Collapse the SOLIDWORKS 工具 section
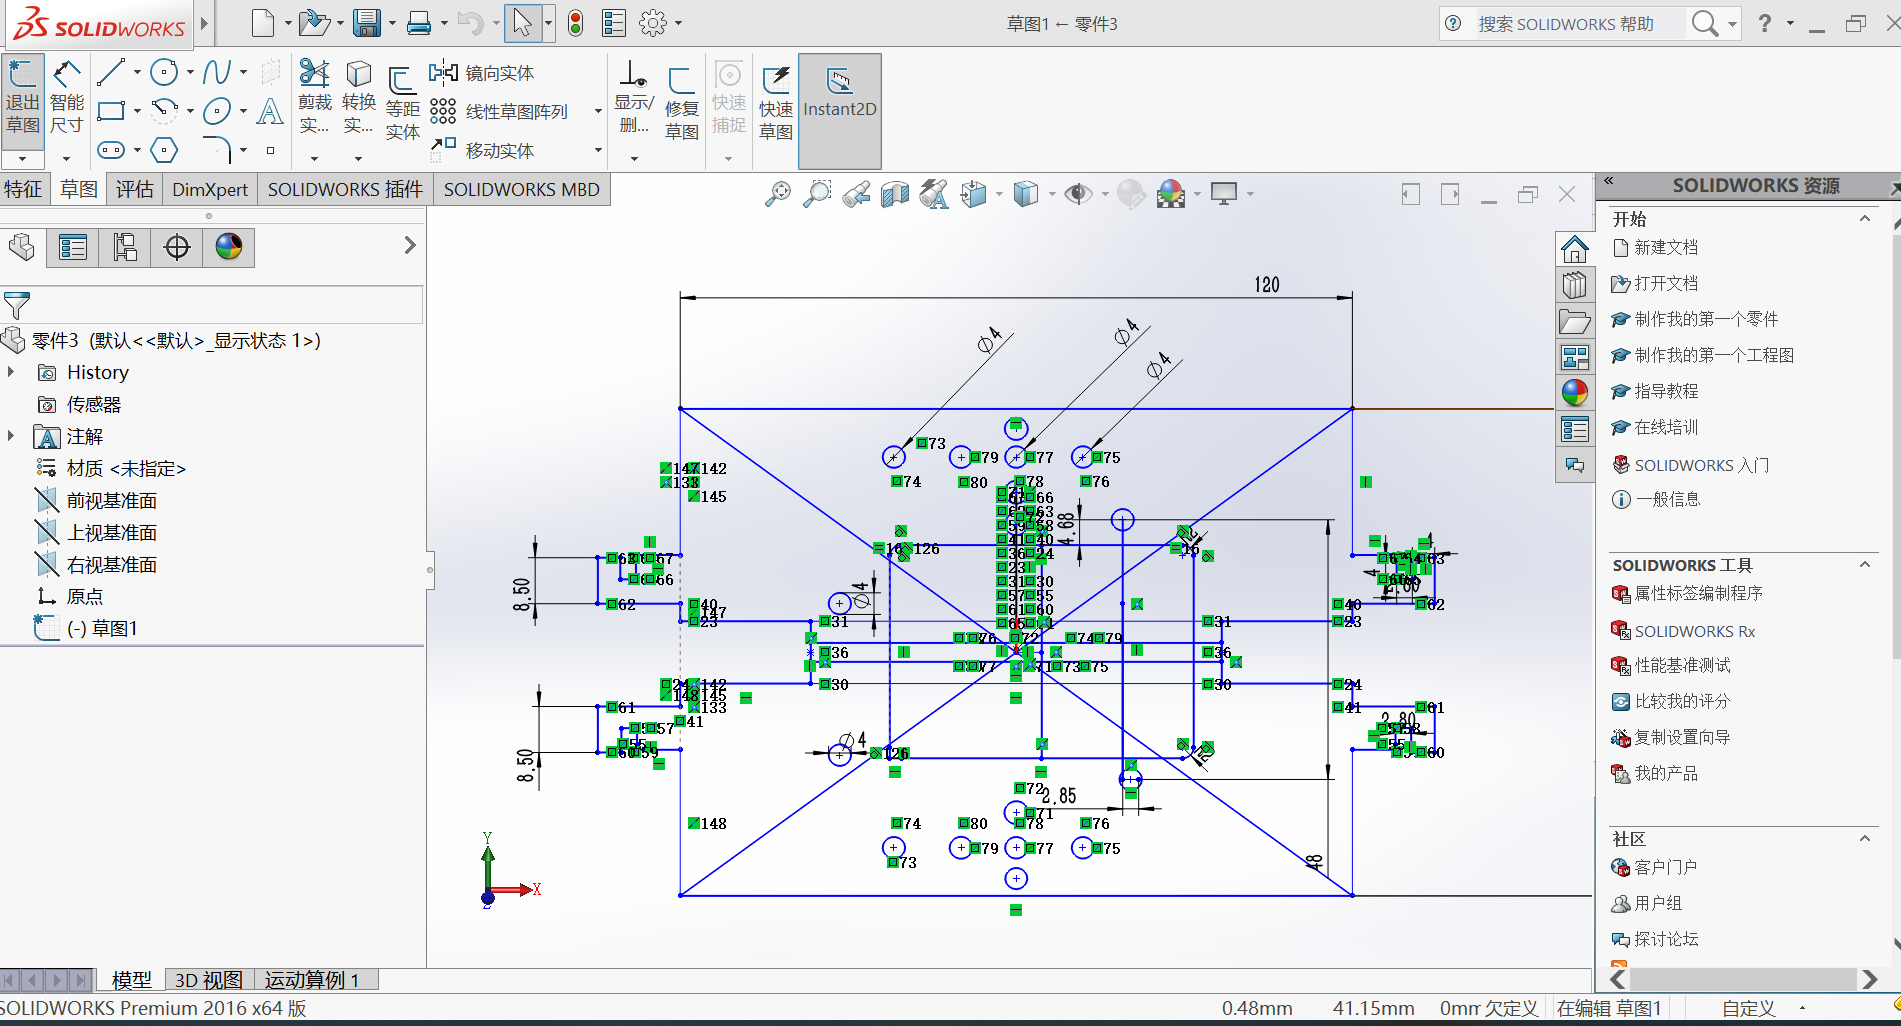 tap(1865, 565)
